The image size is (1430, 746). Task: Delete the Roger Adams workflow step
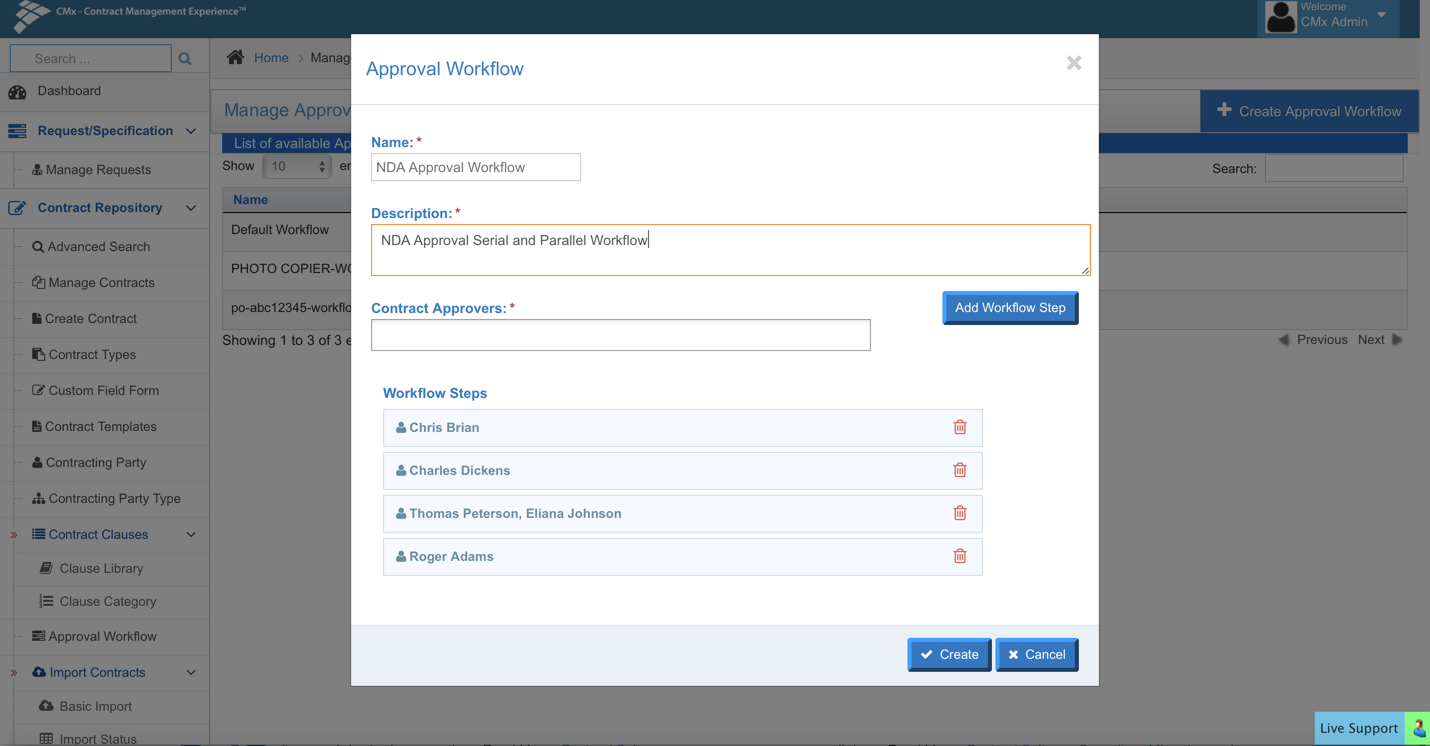tap(959, 556)
